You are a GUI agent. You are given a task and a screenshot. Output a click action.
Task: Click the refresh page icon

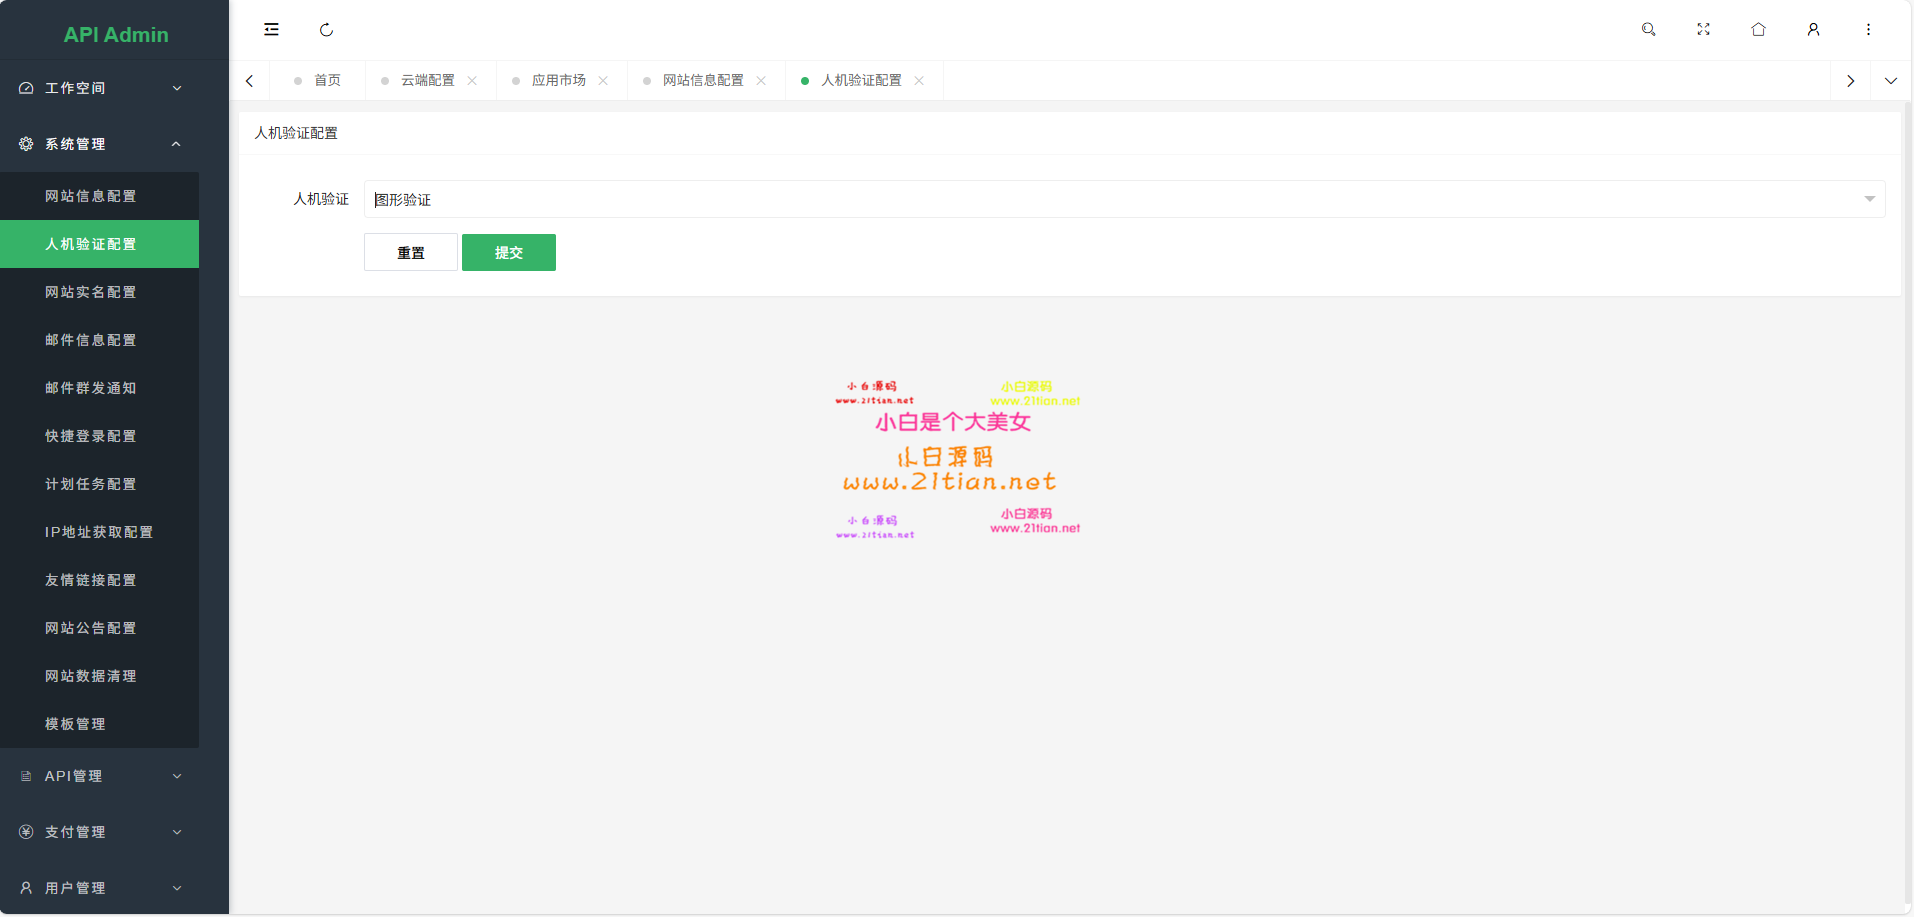(326, 30)
